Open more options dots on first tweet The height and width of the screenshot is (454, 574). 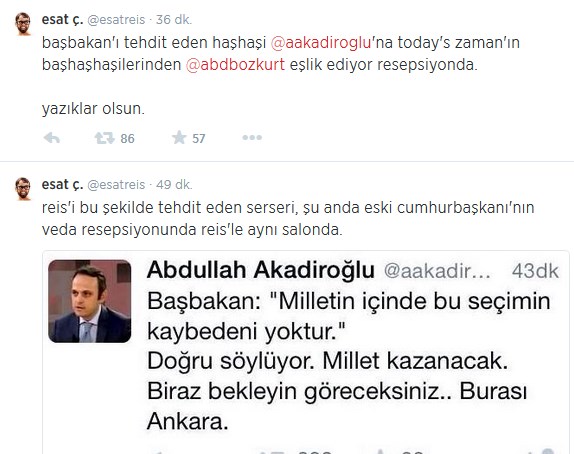[x=252, y=138]
